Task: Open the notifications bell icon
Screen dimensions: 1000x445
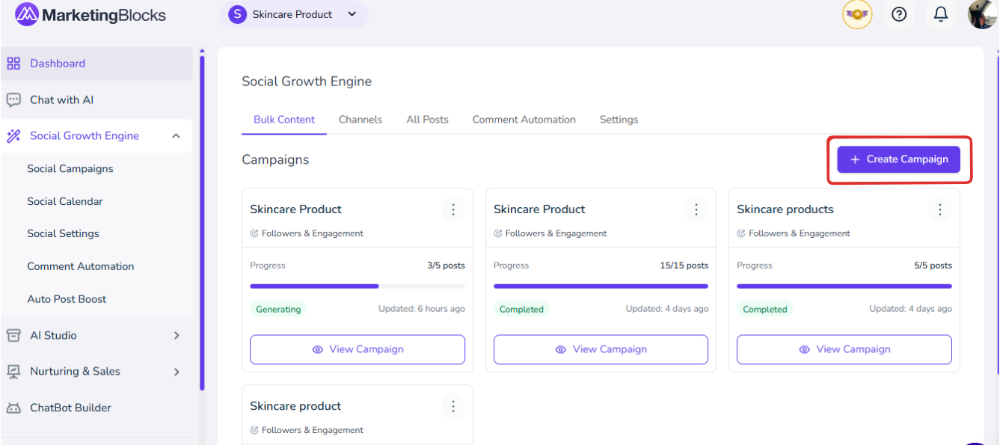Action: (x=940, y=15)
